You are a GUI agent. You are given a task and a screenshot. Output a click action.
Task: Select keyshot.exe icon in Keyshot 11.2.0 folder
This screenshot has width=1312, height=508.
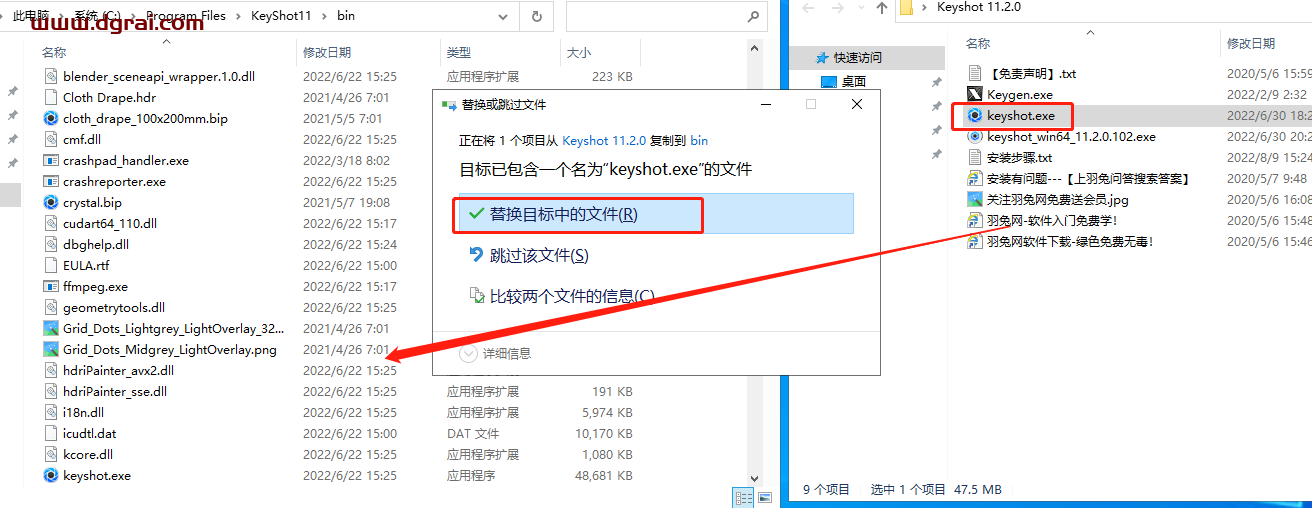pyautogui.click(x=975, y=116)
